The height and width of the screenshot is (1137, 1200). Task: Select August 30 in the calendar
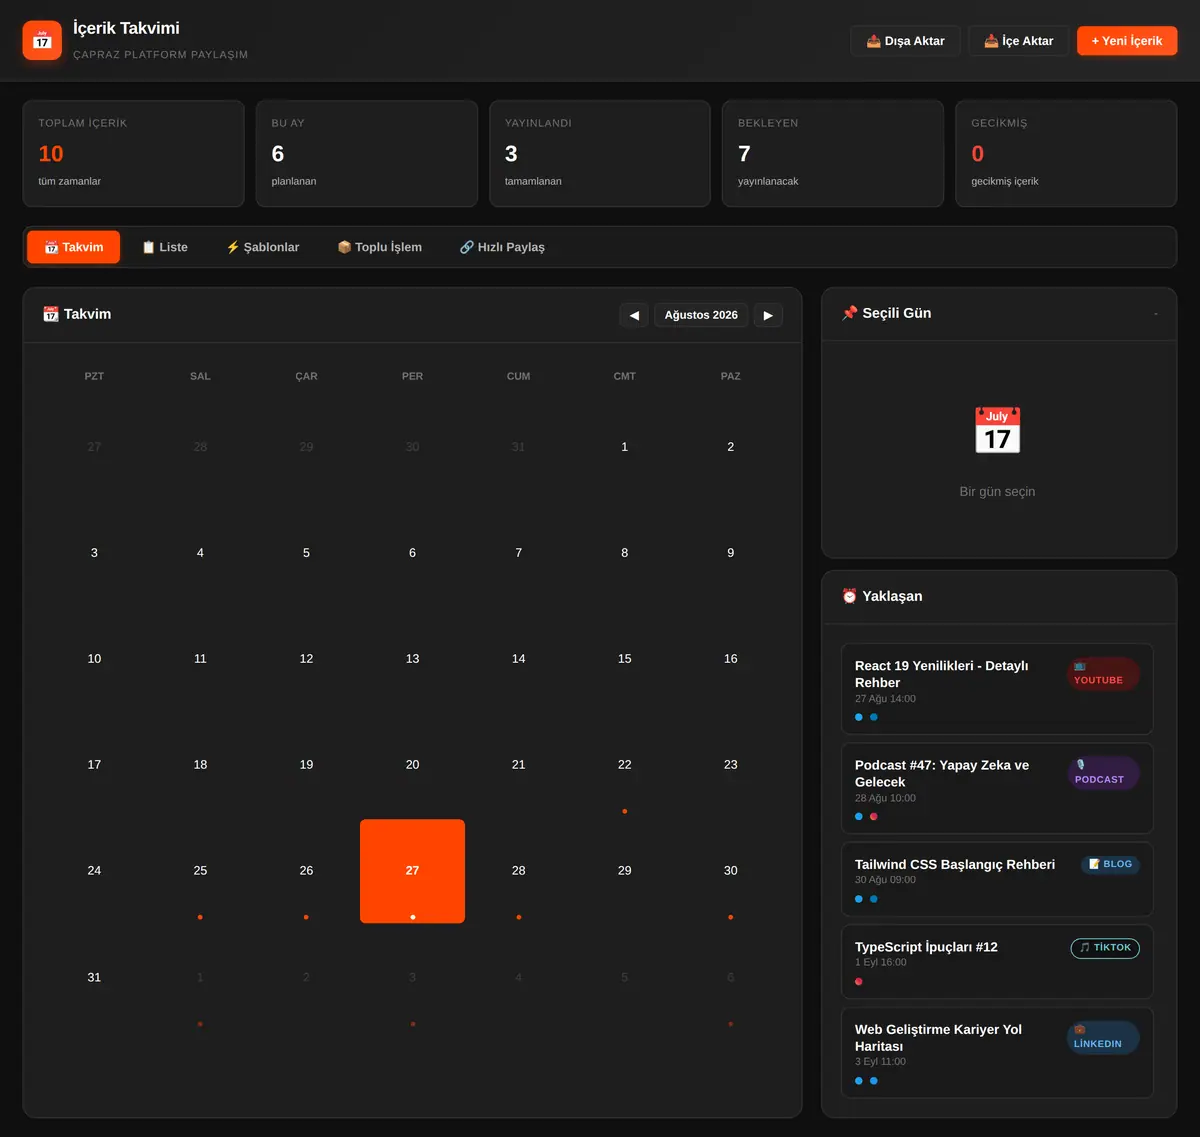coord(731,871)
